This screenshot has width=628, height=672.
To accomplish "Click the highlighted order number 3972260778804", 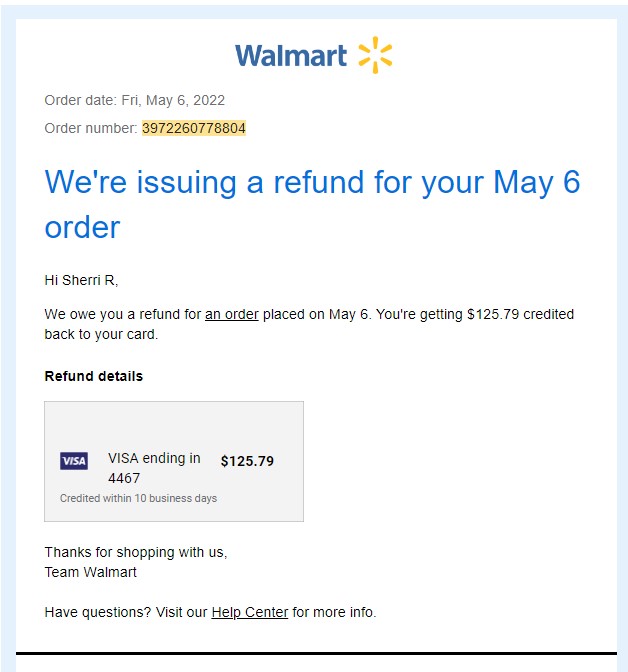I will point(194,128).
